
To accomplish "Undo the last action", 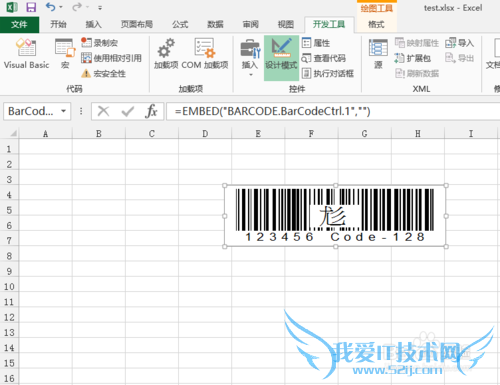I will tap(51, 7).
